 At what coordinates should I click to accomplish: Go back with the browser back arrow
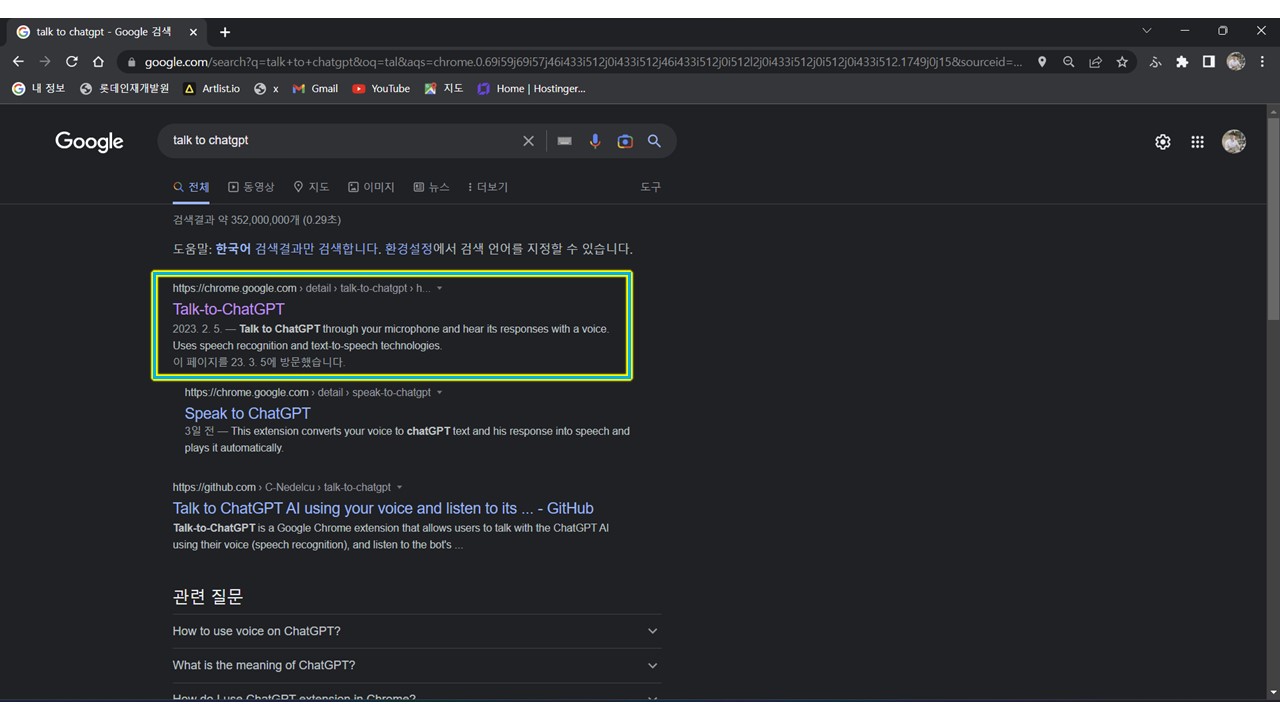18,62
